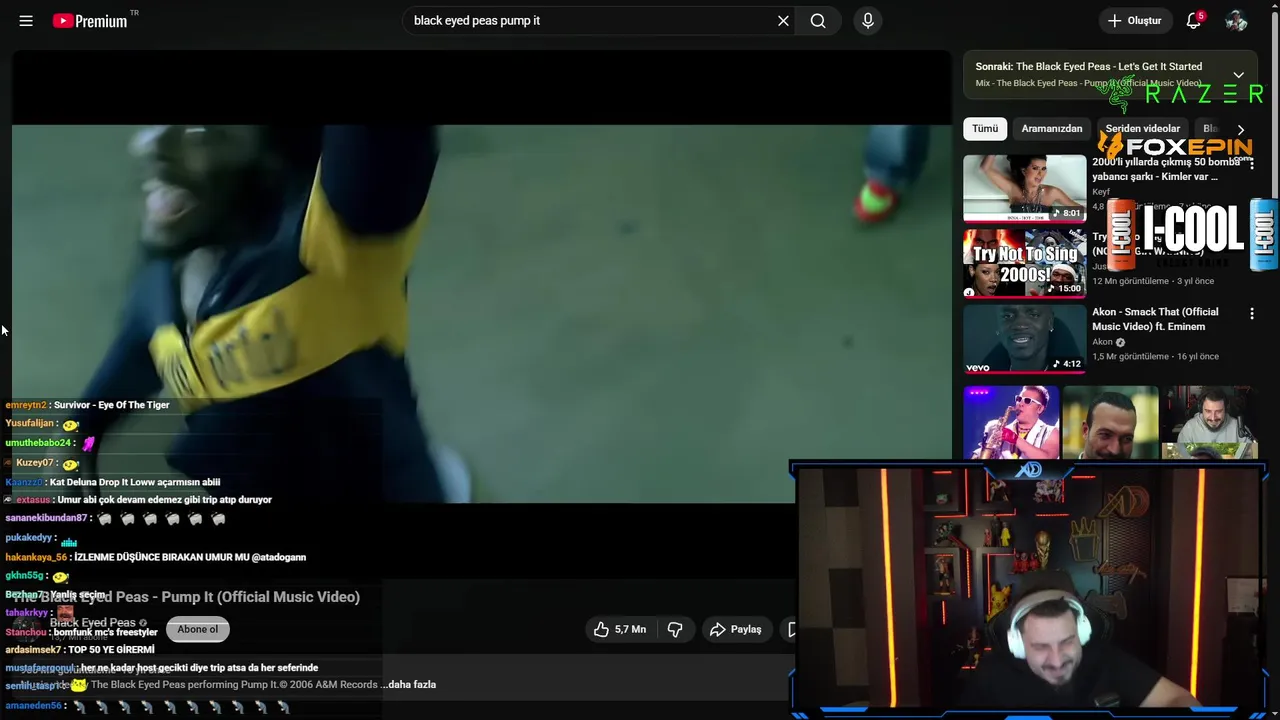Click the Pump It (Official Music Video) title

[x=186, y=597]
